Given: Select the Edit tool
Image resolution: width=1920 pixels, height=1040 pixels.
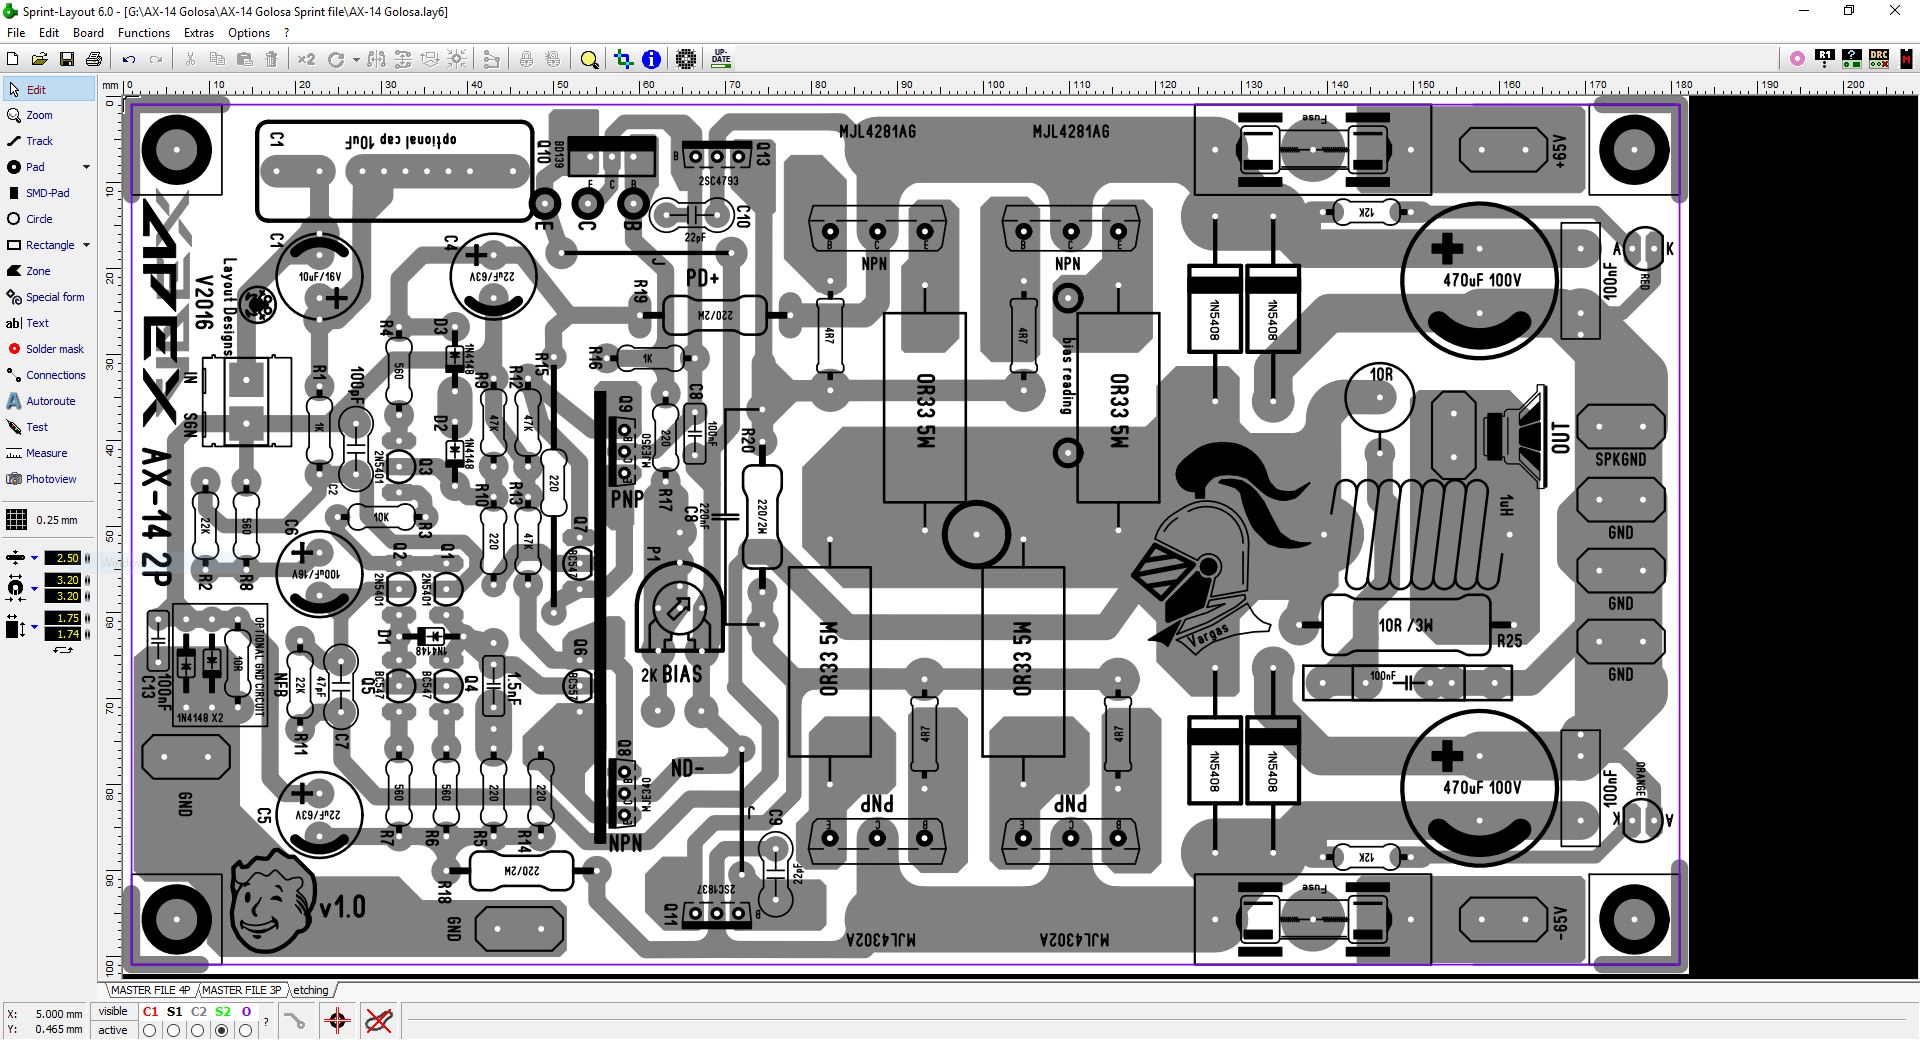Looking at the screenshot, I should click(x=48, y=89).
